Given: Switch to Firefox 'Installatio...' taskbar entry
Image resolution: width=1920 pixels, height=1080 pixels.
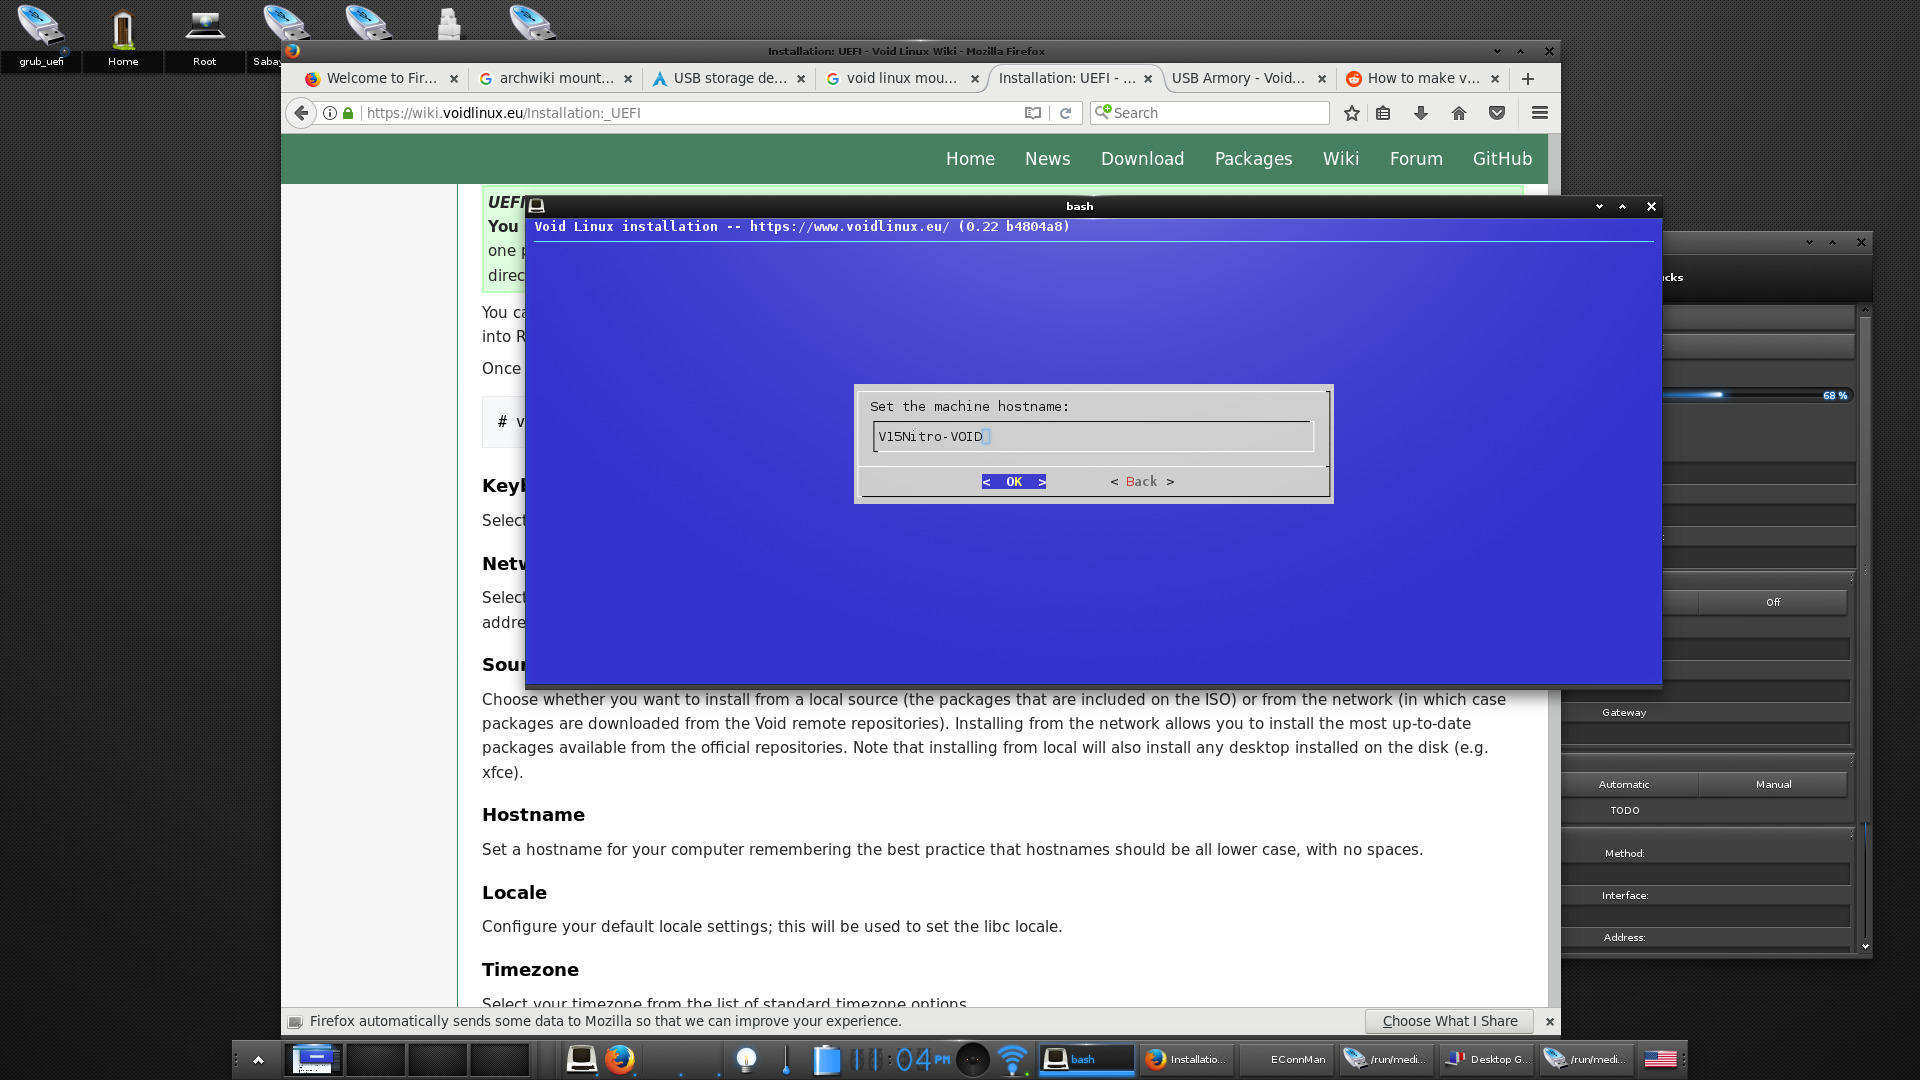Looking at the screenshot, I should click(1187, 1059).
